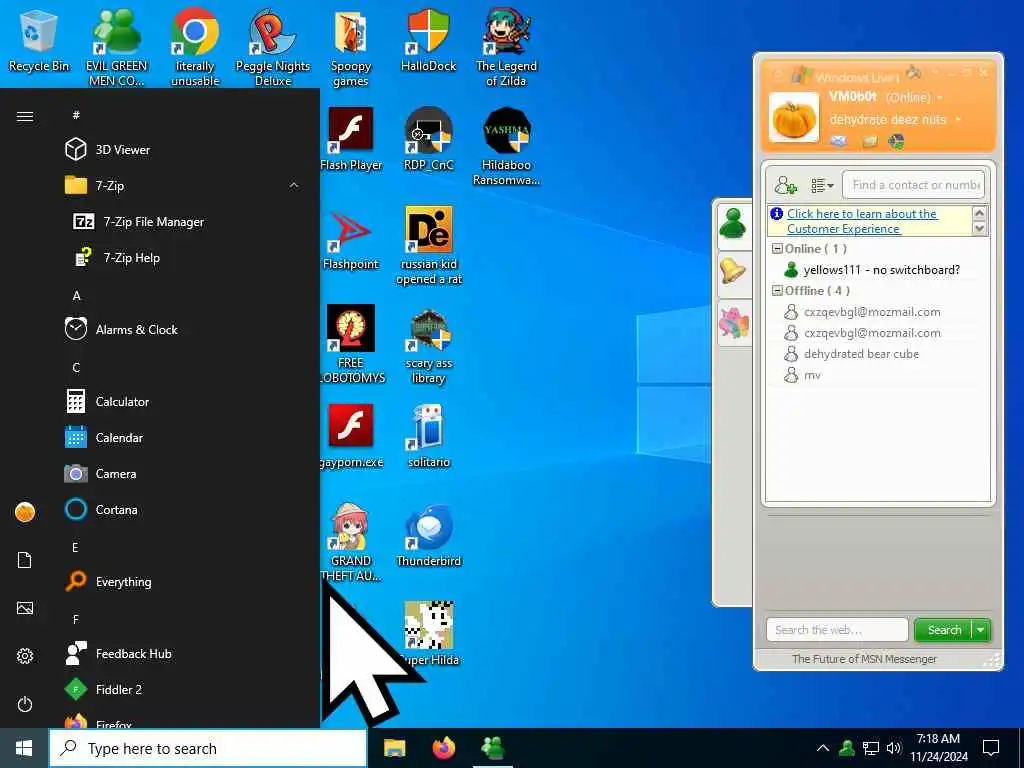The height and width of the screenshot is (768, 1024).
Task: Click 'The Future of MSN Messenger' link
Action: click(864, 659)
